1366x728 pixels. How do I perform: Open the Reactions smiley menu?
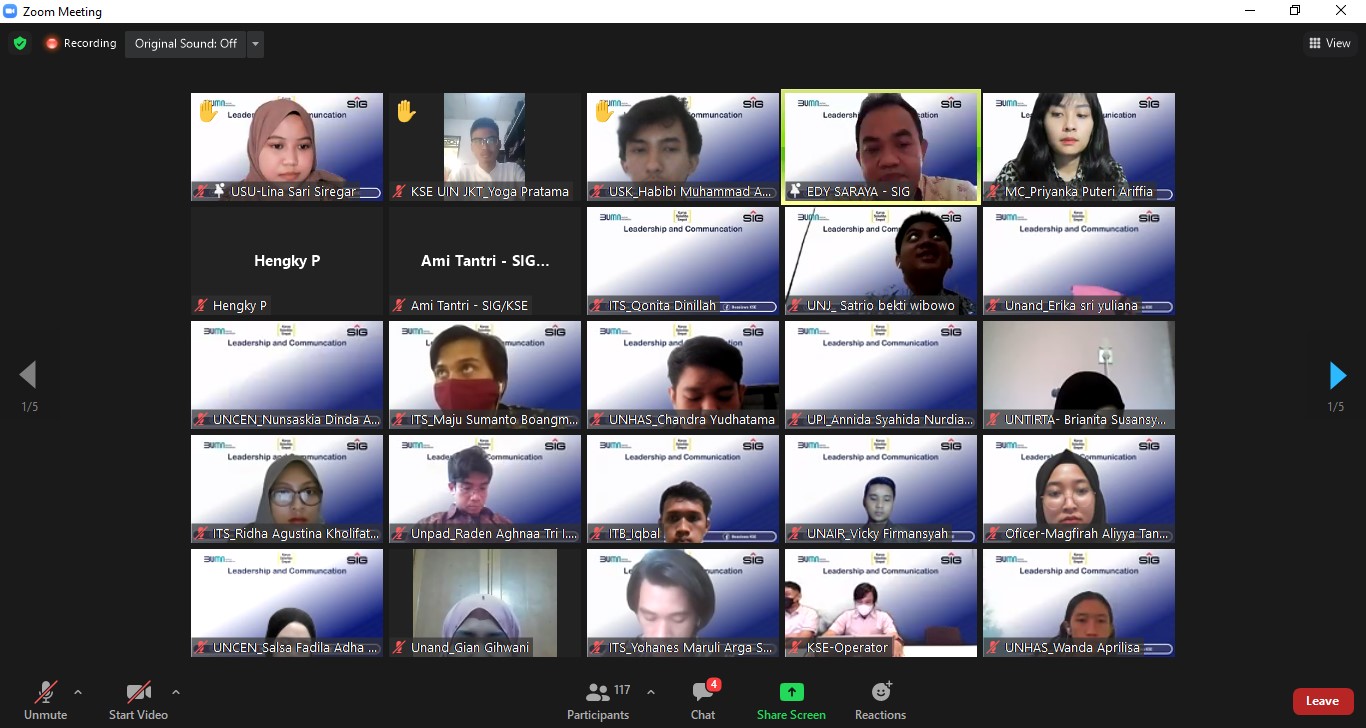[x=880, y=693]
